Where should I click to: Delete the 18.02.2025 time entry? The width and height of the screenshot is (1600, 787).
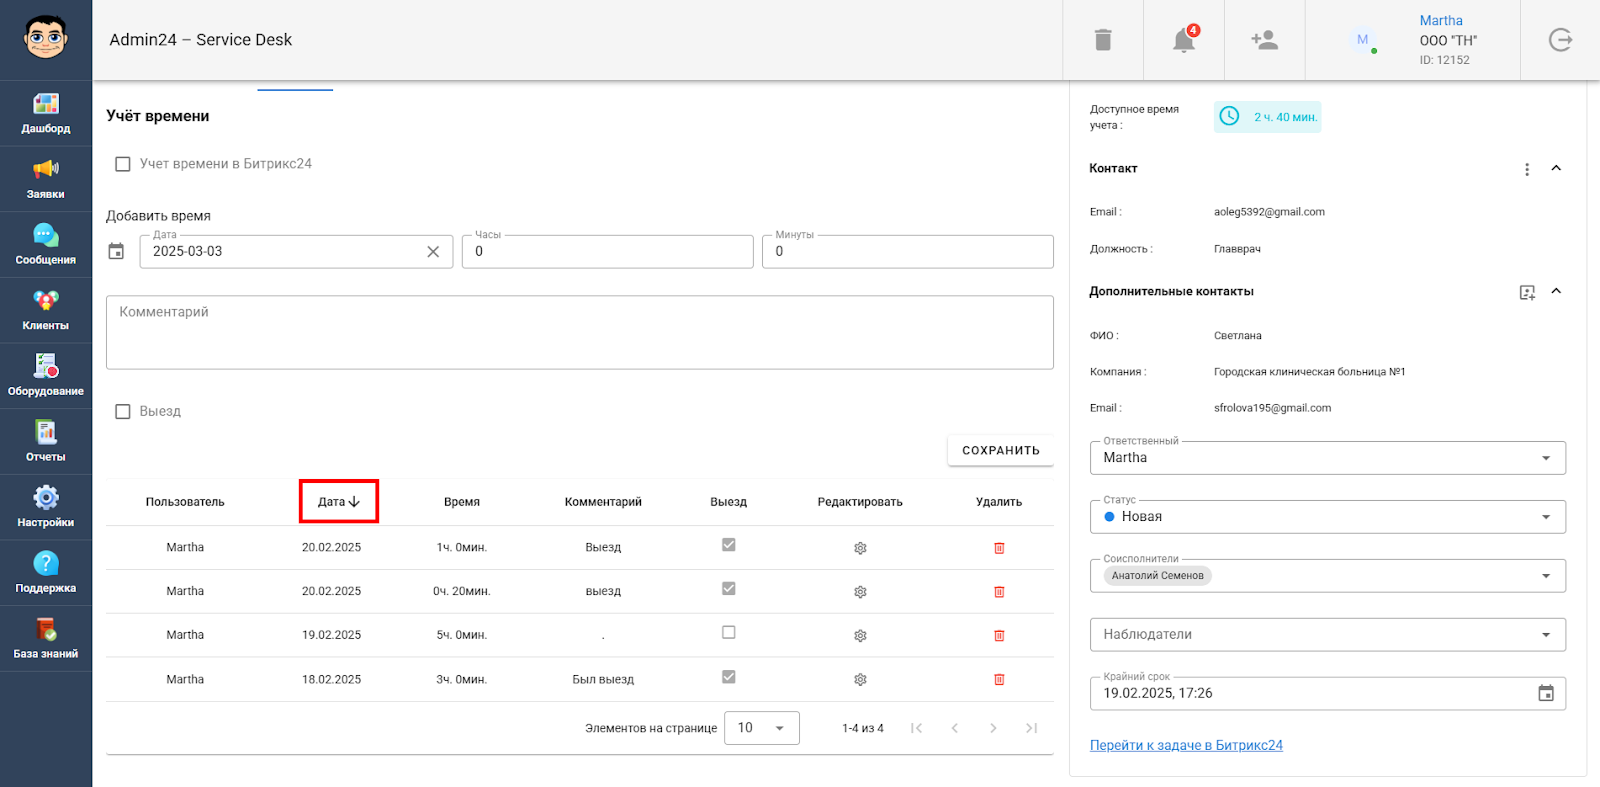click(999, 680)
